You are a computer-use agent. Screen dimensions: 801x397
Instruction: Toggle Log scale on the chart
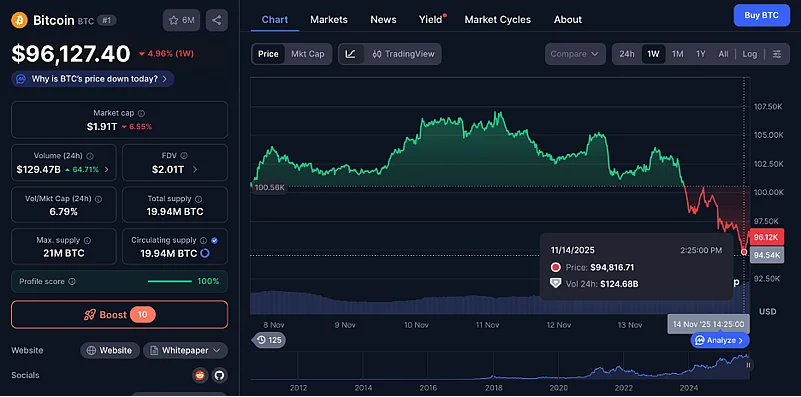tap(750, 54)
